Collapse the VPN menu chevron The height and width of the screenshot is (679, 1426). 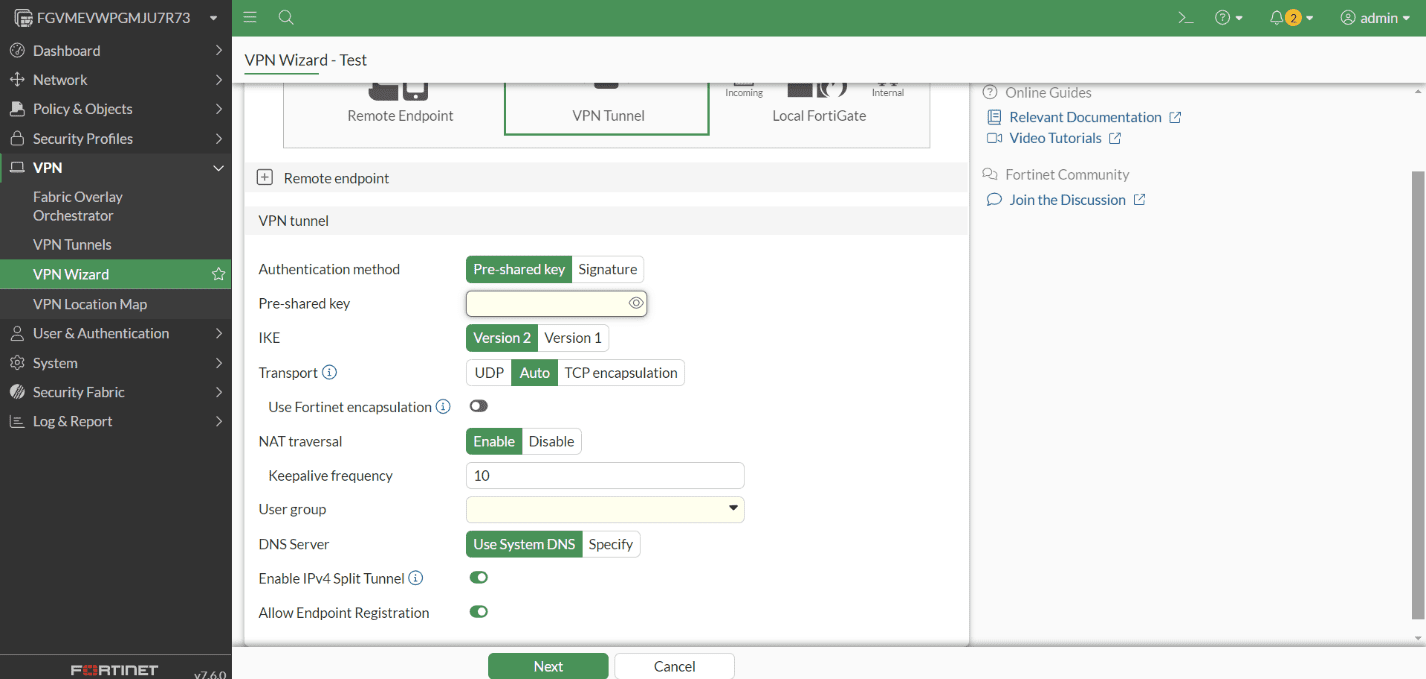point(218,167)
